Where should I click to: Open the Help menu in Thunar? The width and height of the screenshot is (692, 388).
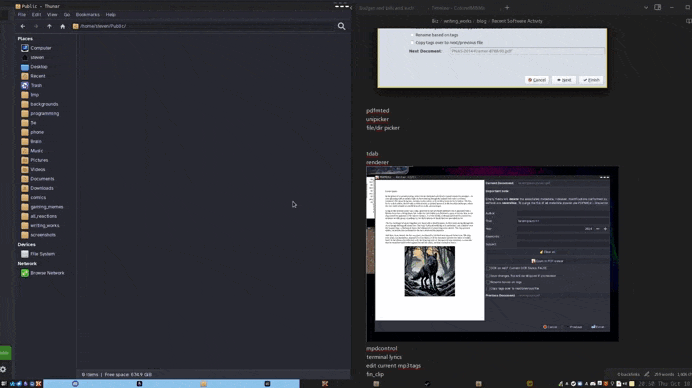pos(110,15)
